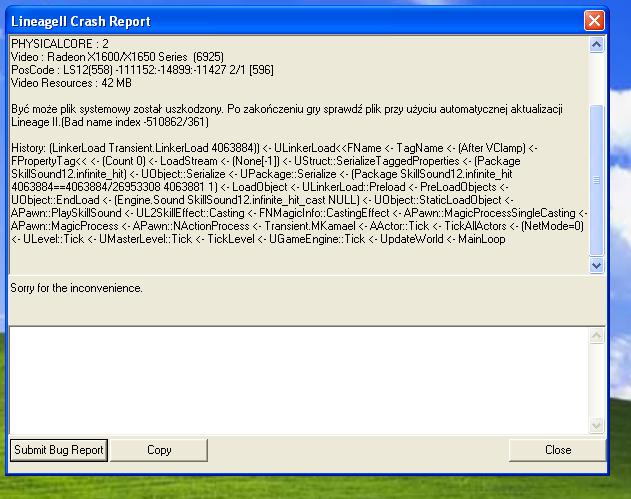Copy the crash report text
Screen dimensions: 631x499
click(159, 450)
